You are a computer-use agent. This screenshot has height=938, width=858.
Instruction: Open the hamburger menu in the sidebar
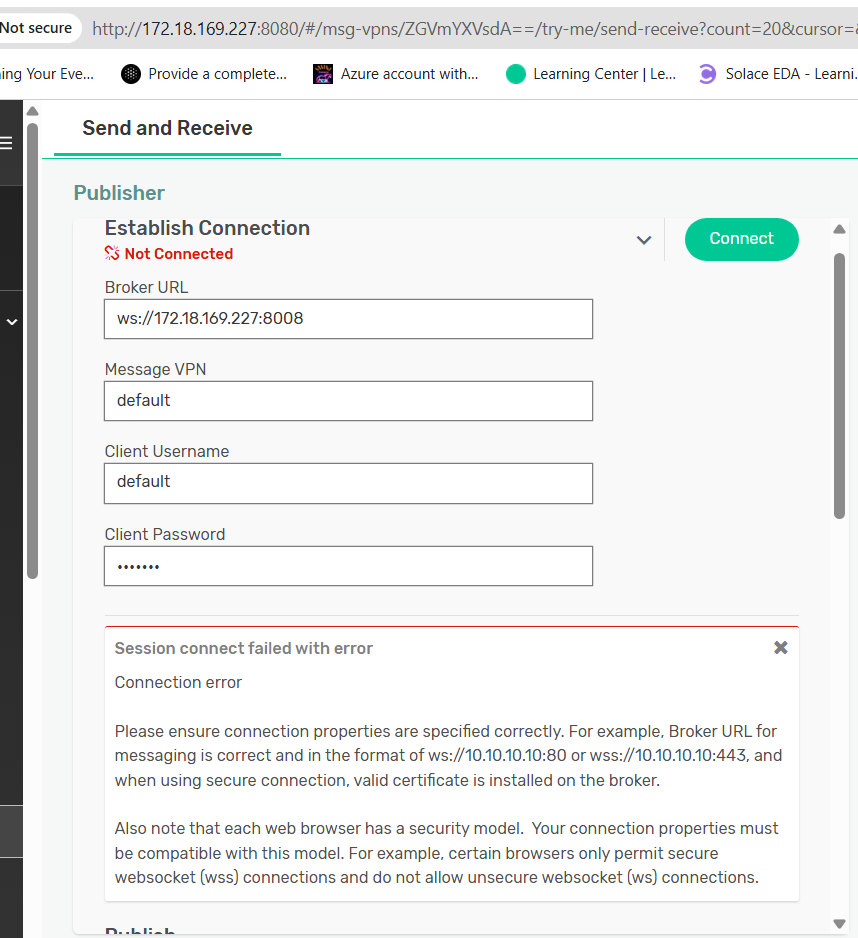[6, 143]
